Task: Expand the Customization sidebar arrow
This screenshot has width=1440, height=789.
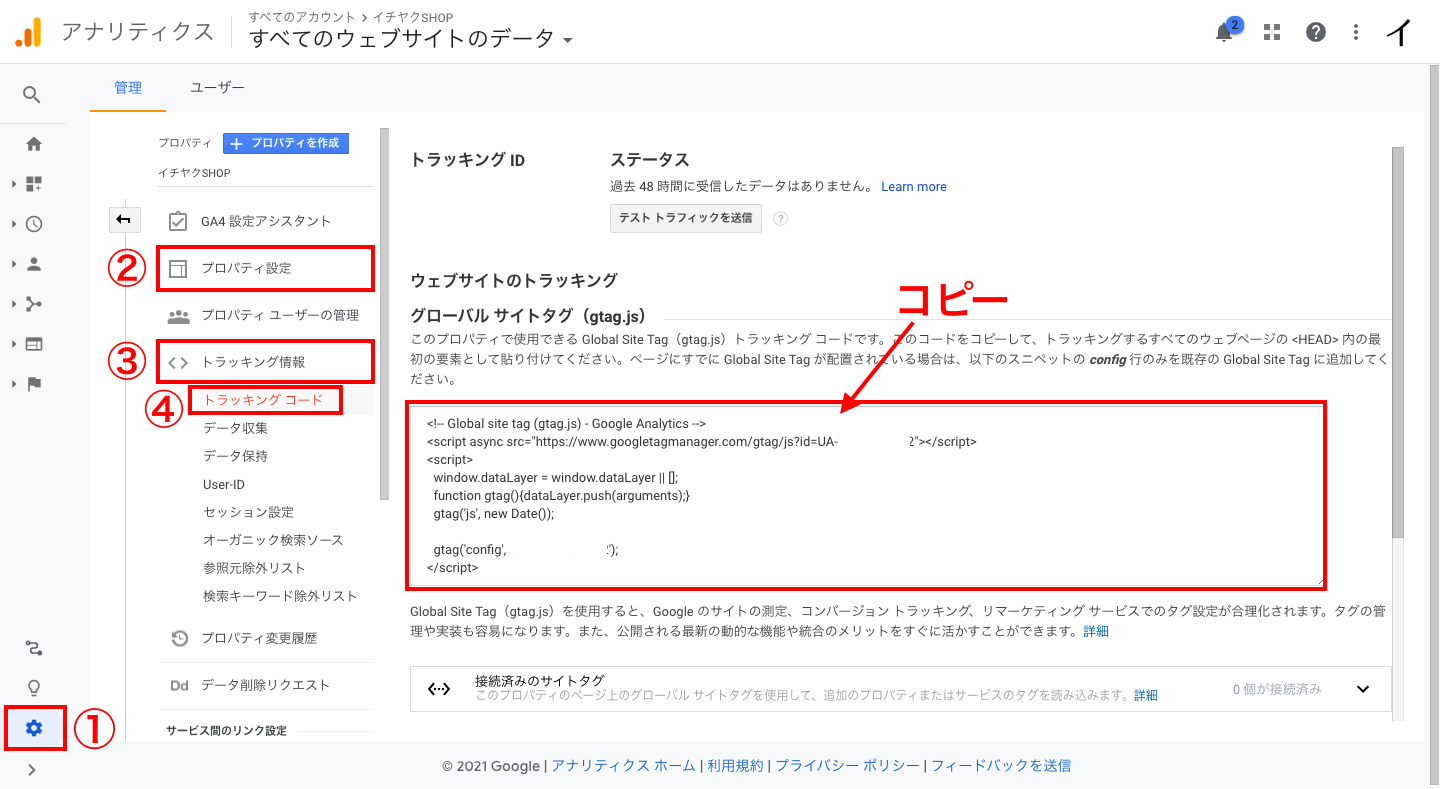Action: point(14,184)
